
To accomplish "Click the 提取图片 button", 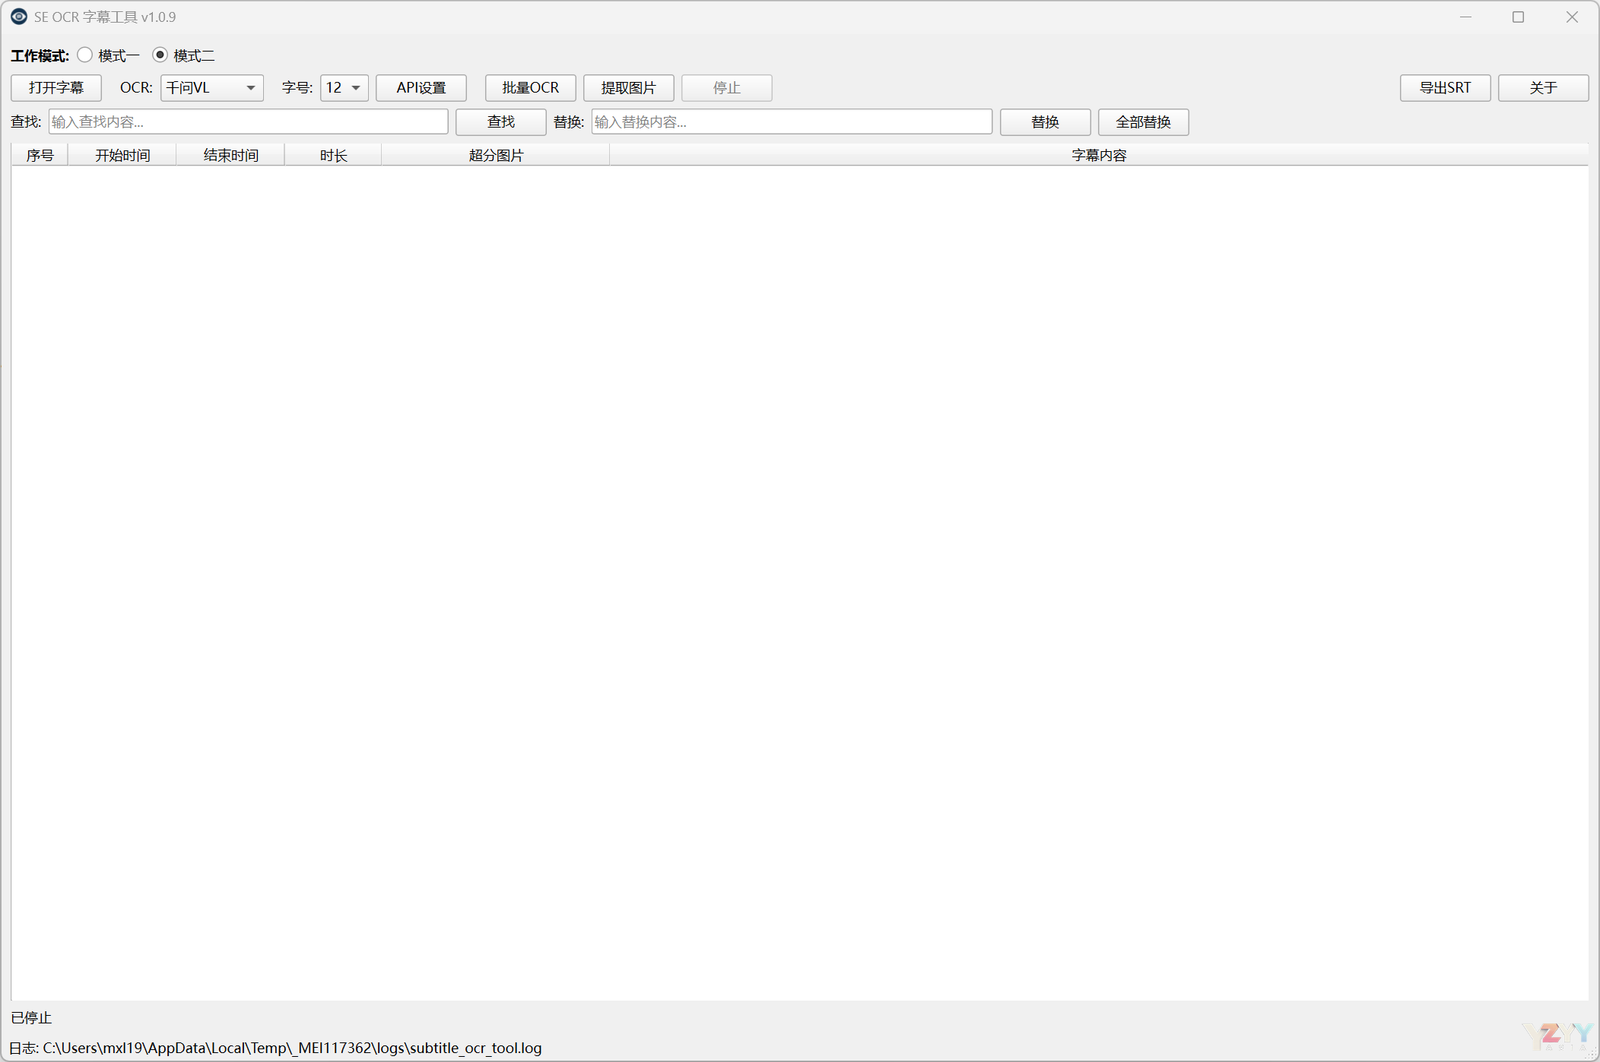I will click(x=628, y=88).
